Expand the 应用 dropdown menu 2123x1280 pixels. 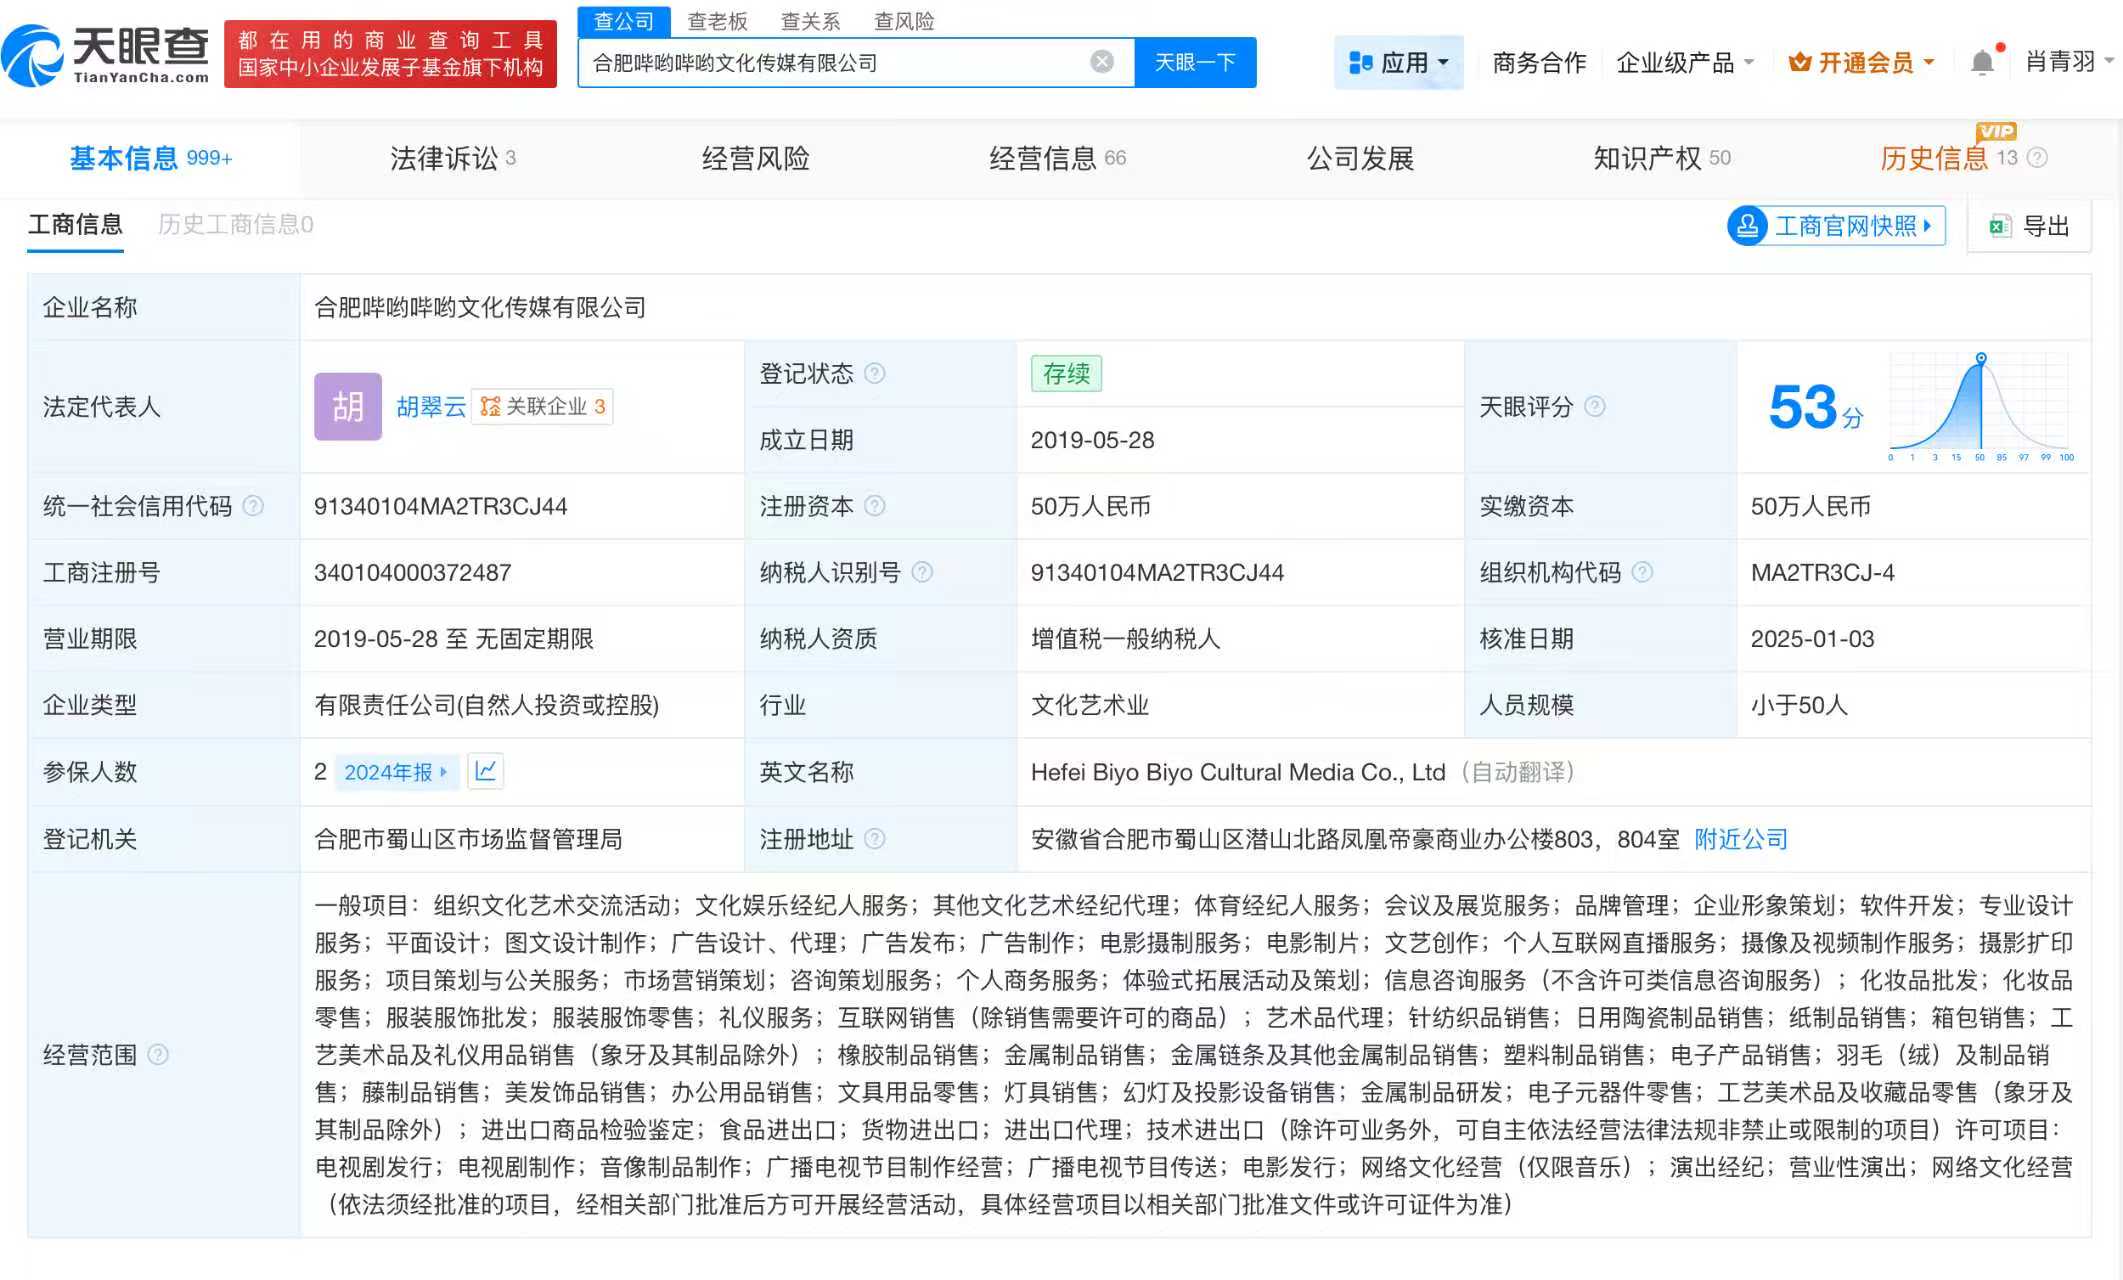pos(1398,63)
